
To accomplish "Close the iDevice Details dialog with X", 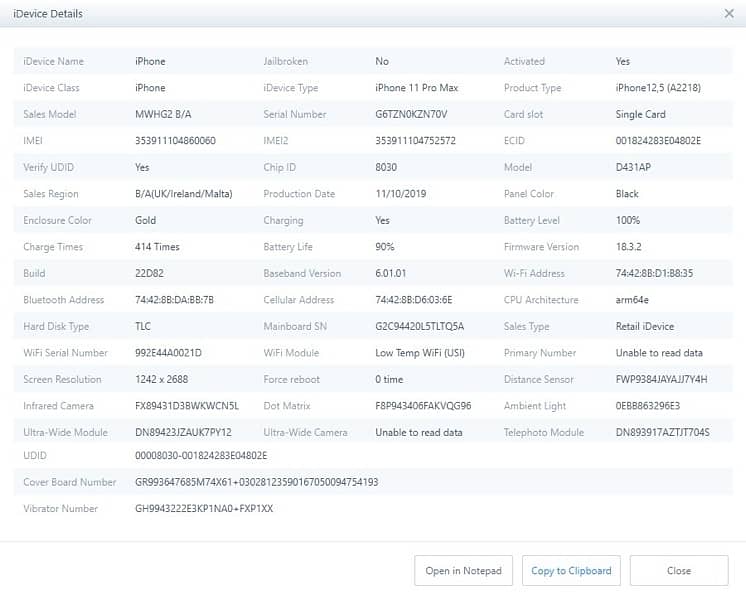I will click(x=729, y=14).
